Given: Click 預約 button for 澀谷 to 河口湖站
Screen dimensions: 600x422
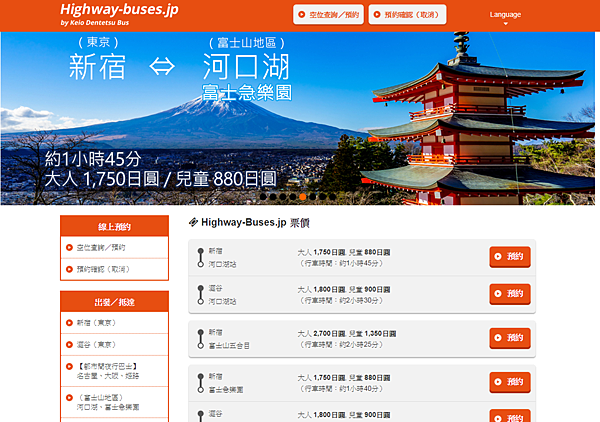Looking at the screenshot, I should point(510,294).
